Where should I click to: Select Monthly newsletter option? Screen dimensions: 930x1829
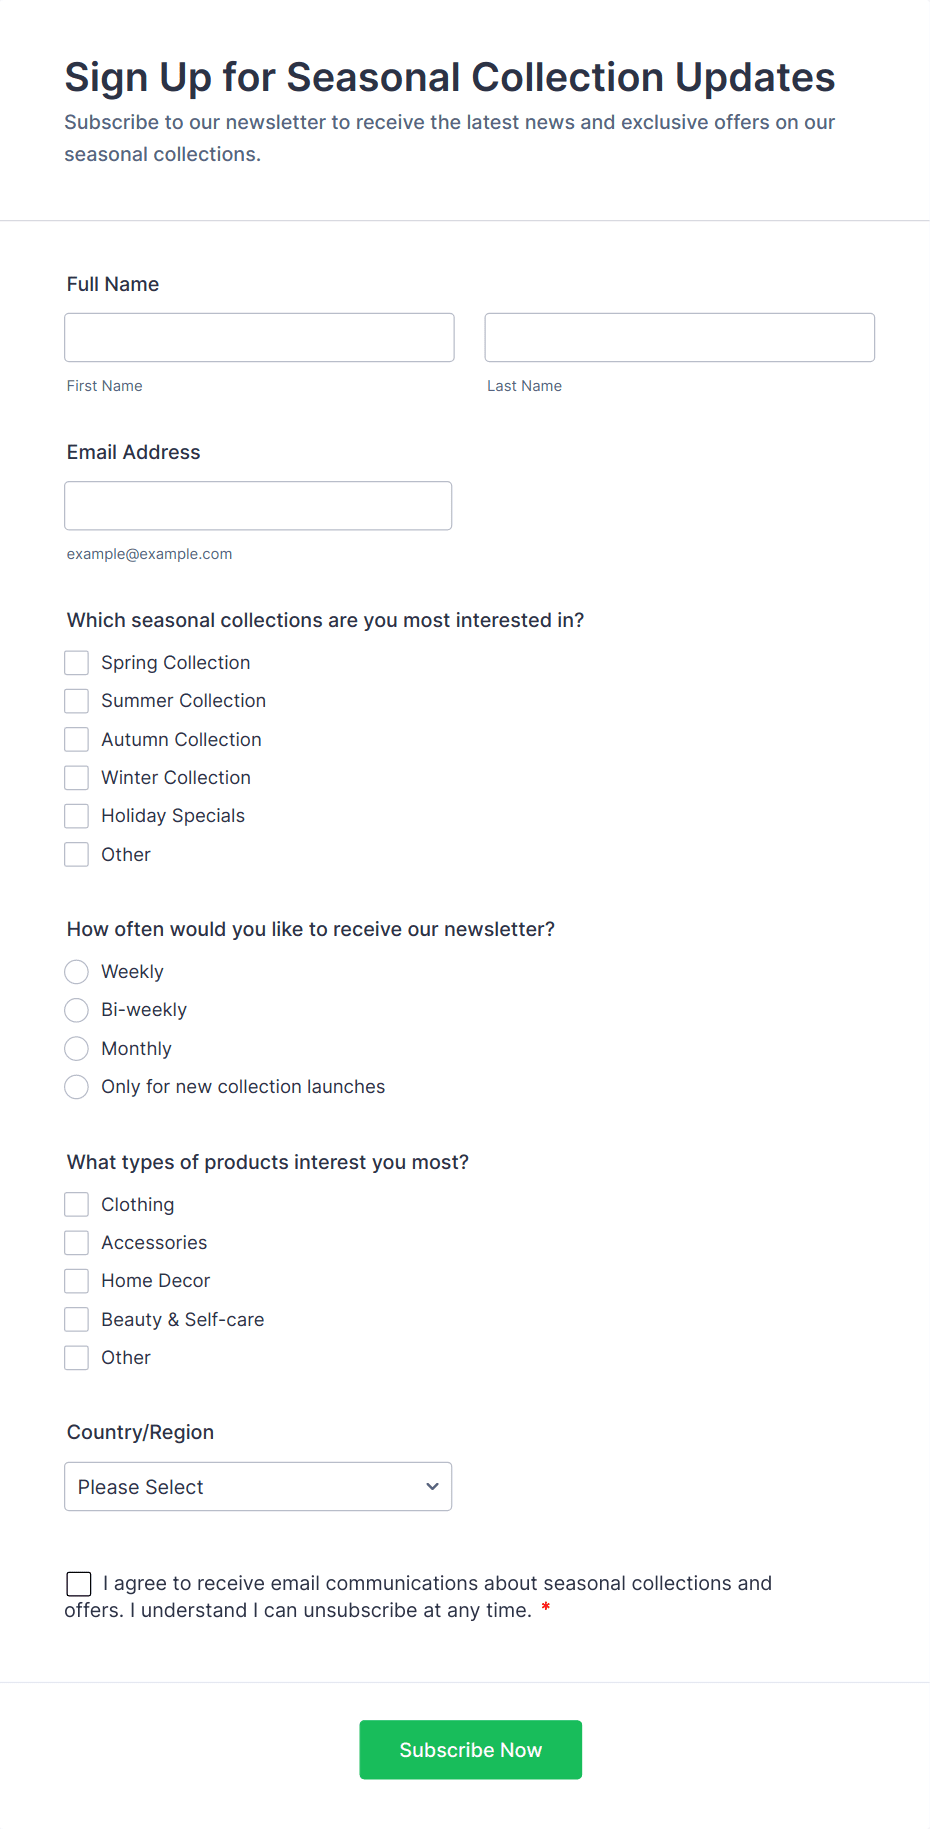(x=76, y=1048)
